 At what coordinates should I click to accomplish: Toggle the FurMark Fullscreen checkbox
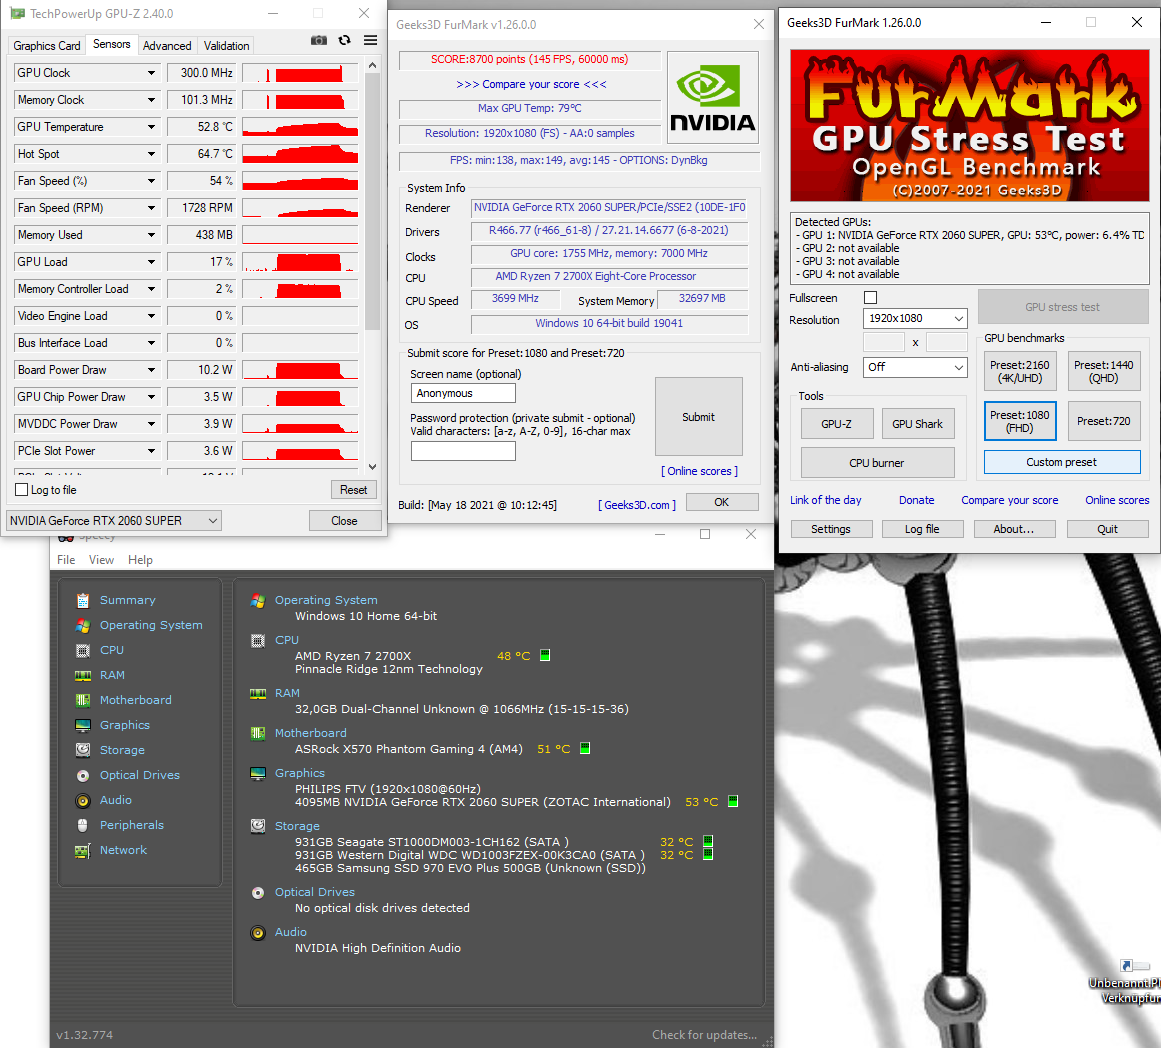tap(870, 298)
